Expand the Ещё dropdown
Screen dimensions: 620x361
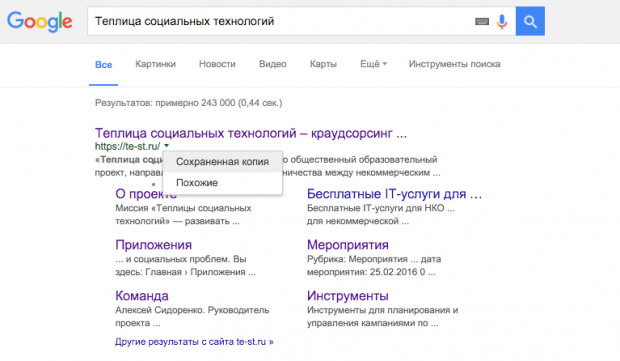click(x=373, y=64)
